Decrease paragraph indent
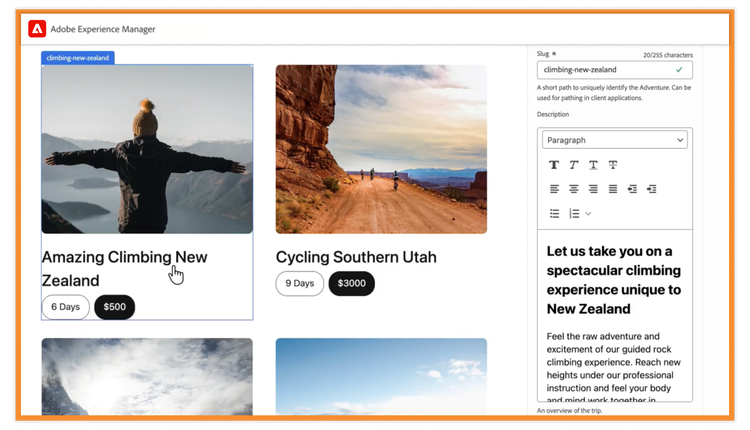 point(632,189)
